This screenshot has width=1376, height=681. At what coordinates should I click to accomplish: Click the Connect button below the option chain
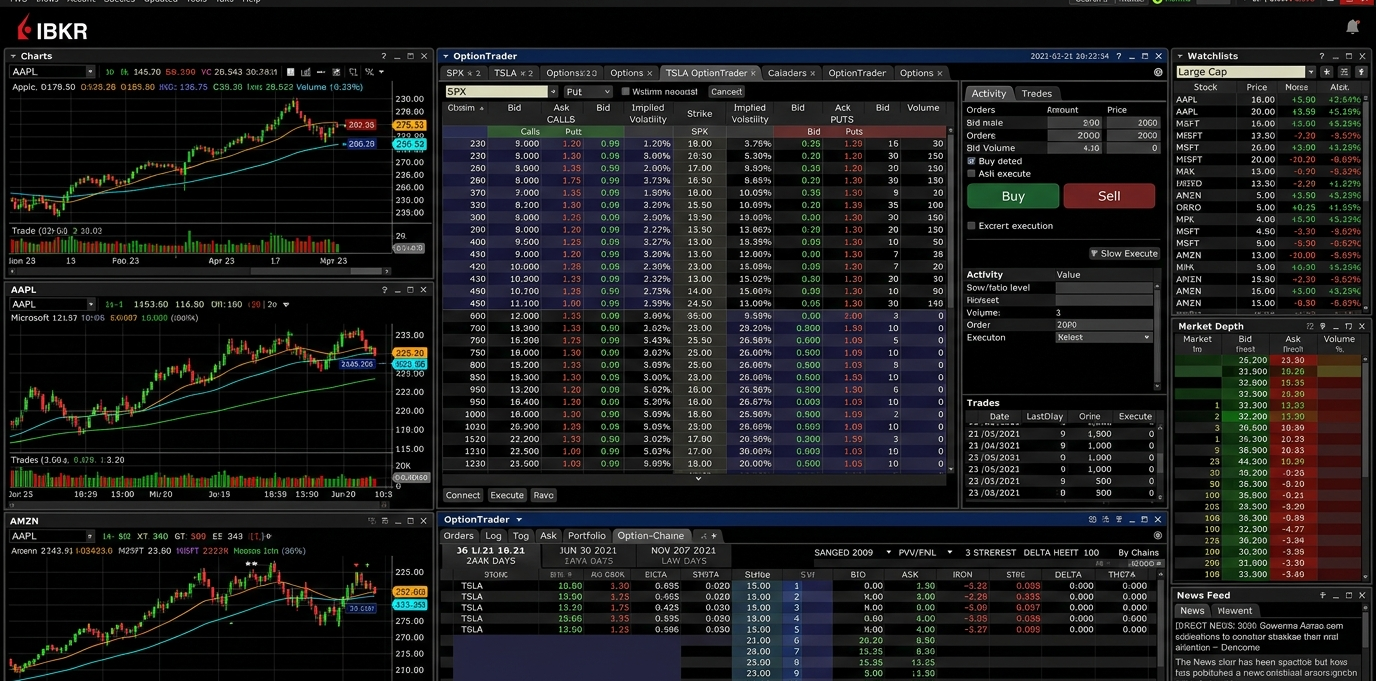tap(462, 495)
